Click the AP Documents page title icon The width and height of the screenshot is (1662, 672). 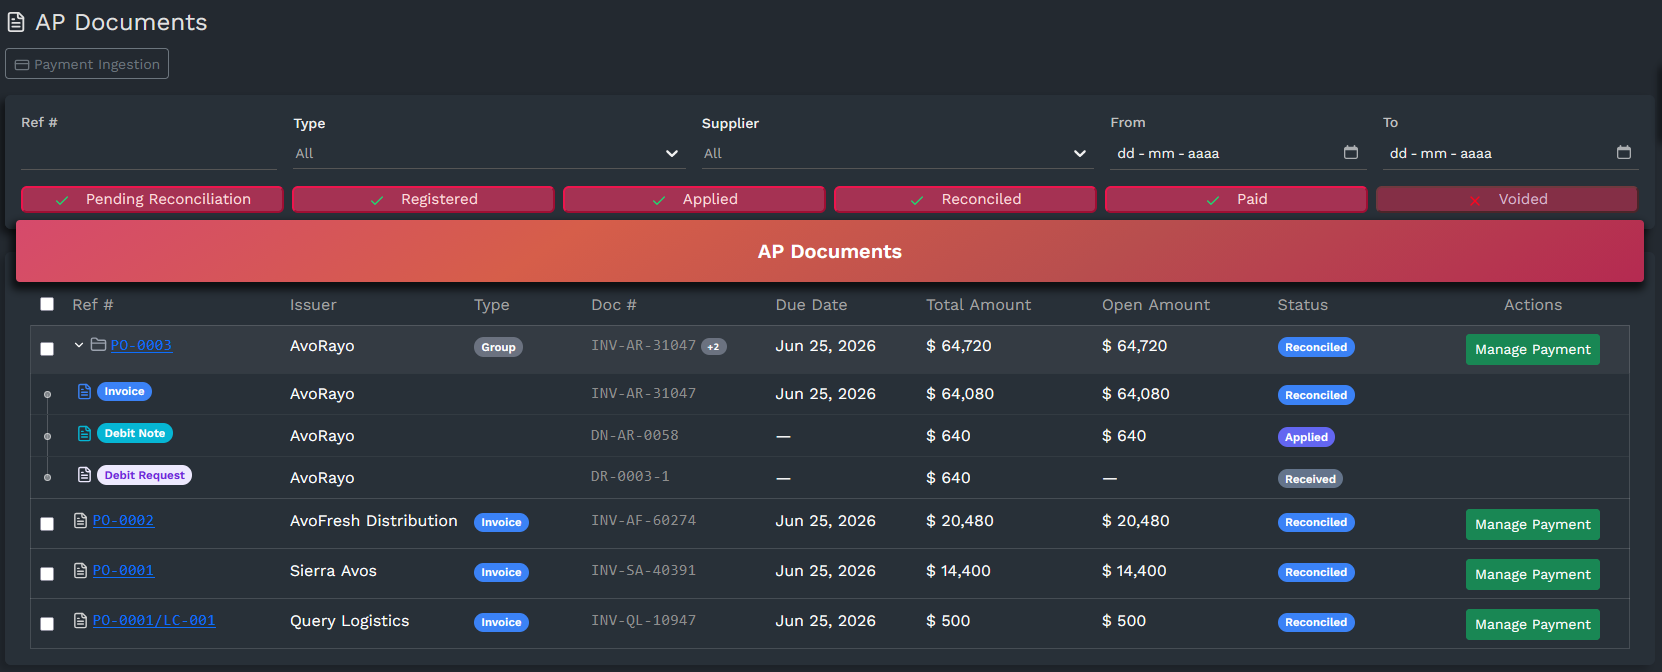tap(16, 22)
